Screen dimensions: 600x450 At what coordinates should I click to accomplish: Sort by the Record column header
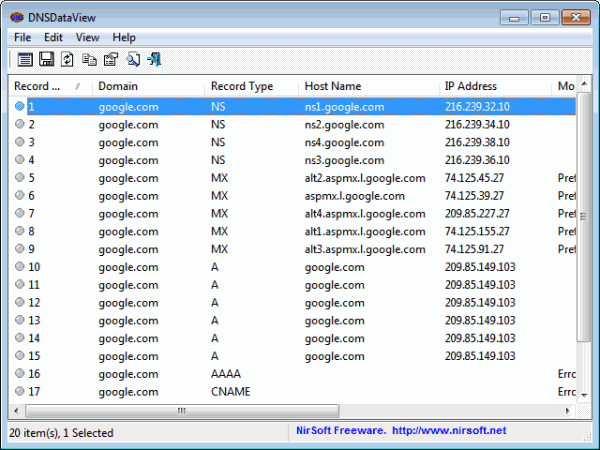point(51,86)
